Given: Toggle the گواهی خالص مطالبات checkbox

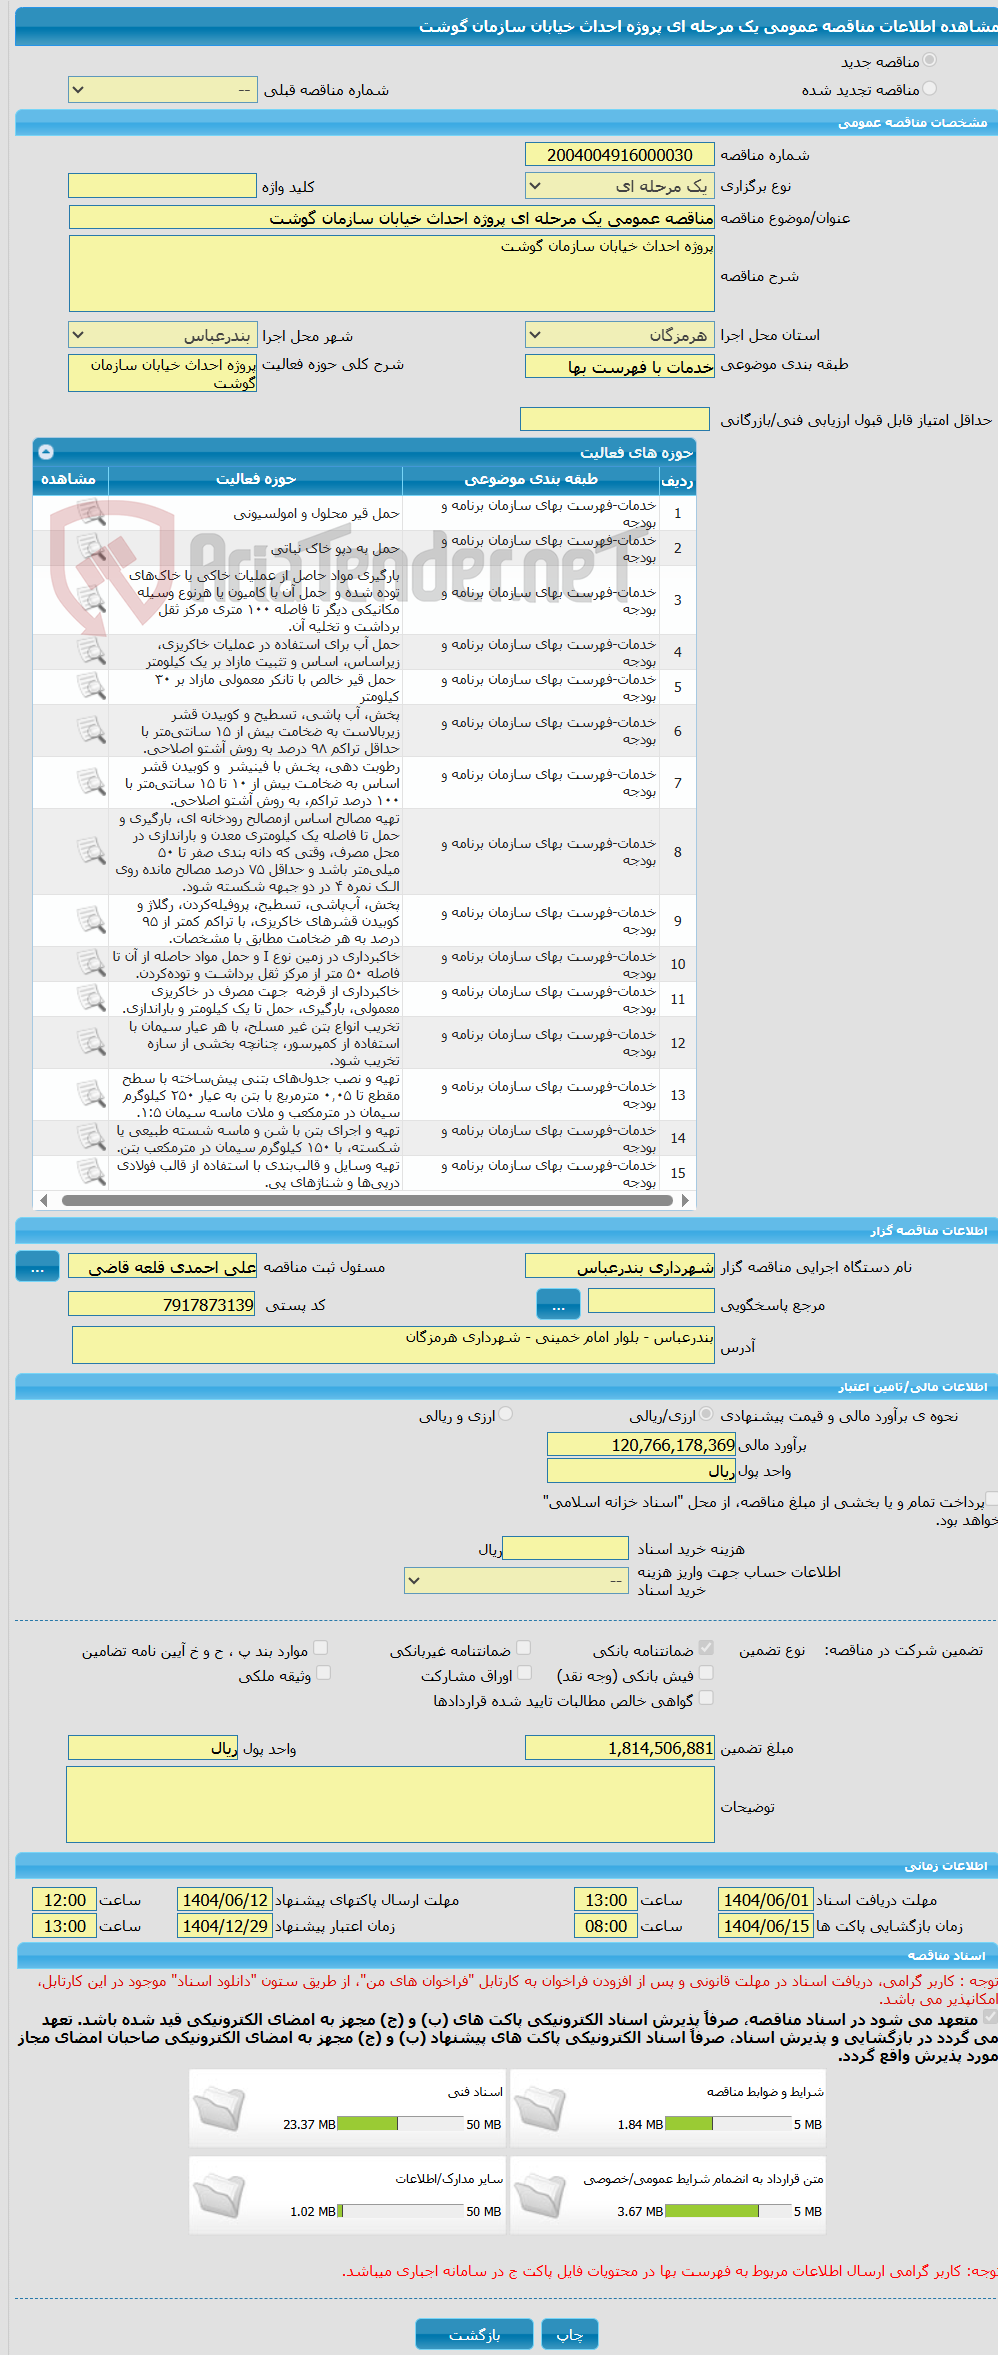Looking at the screenshot, I should 706,1698.
